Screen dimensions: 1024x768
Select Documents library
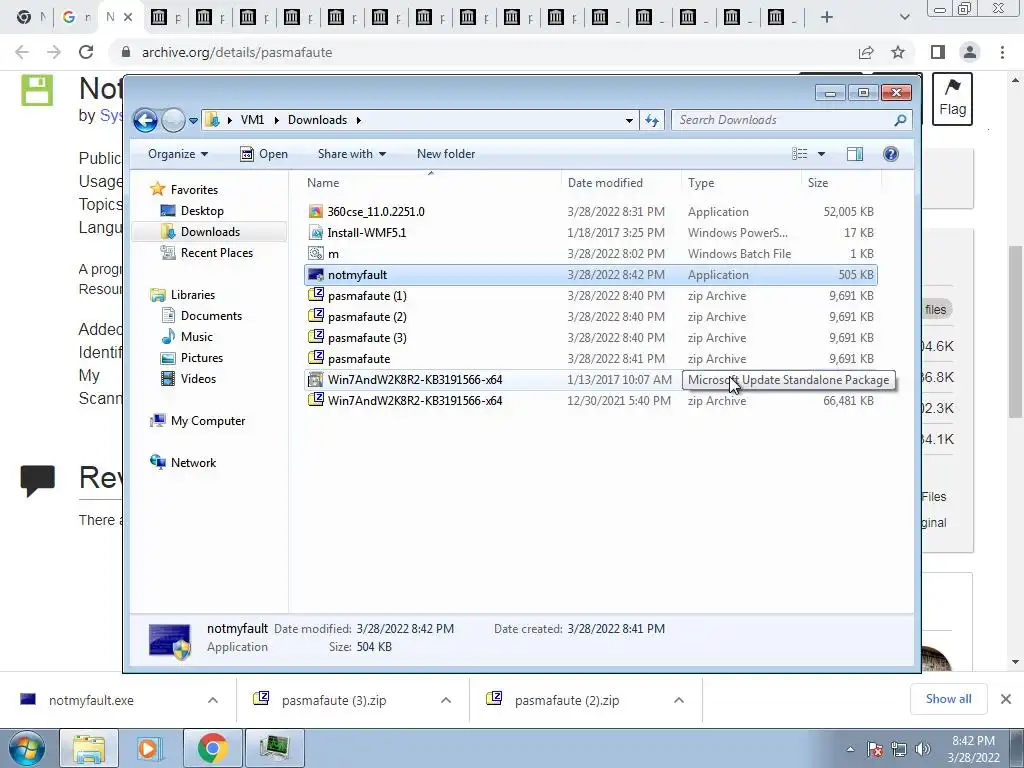pos(211,316)
